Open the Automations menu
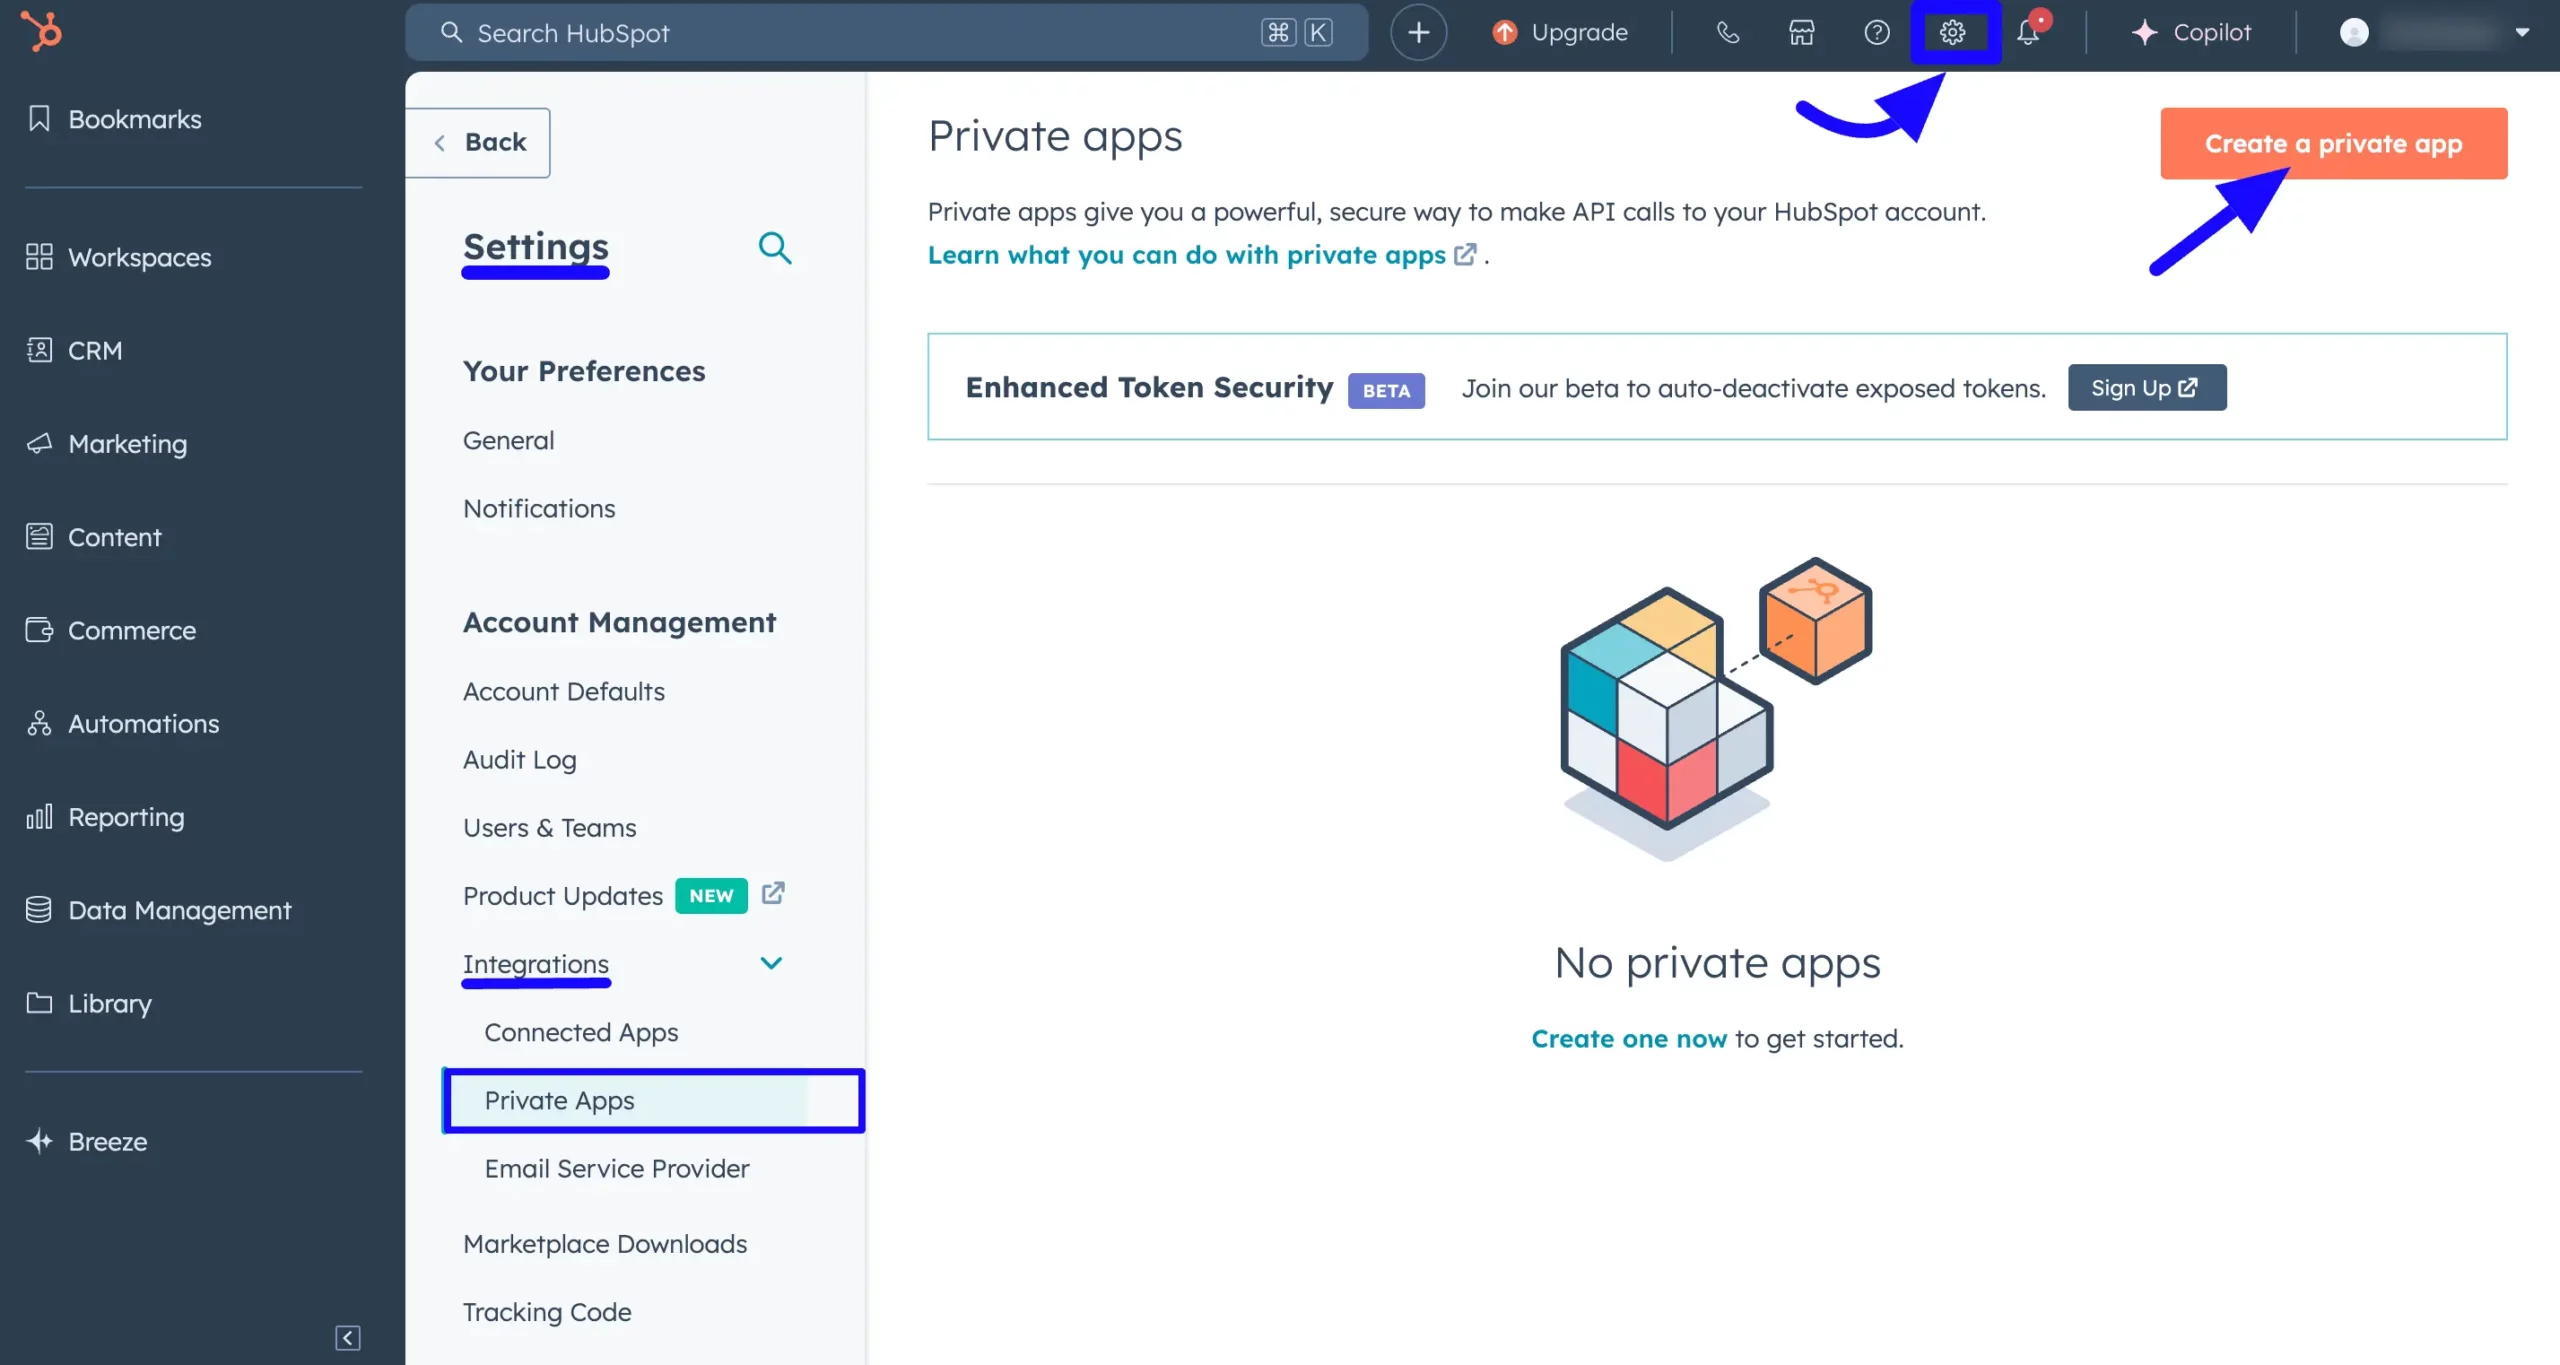This screenshot has height=1365, width=2560. click(123, 724)
